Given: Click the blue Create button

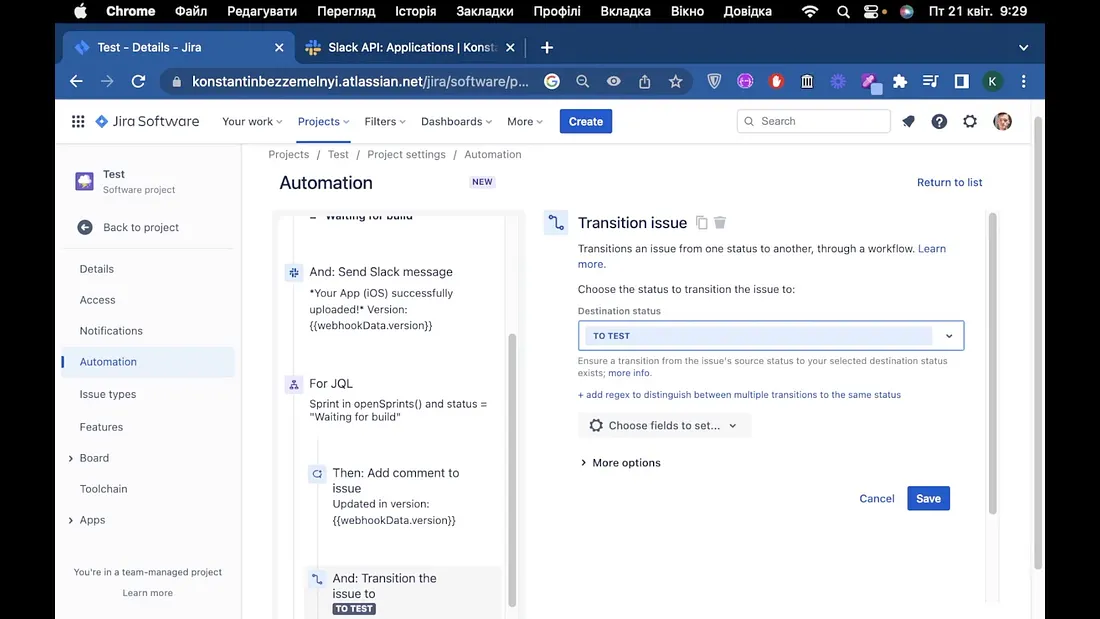Looking at the screenshot, I should [586, 121].
